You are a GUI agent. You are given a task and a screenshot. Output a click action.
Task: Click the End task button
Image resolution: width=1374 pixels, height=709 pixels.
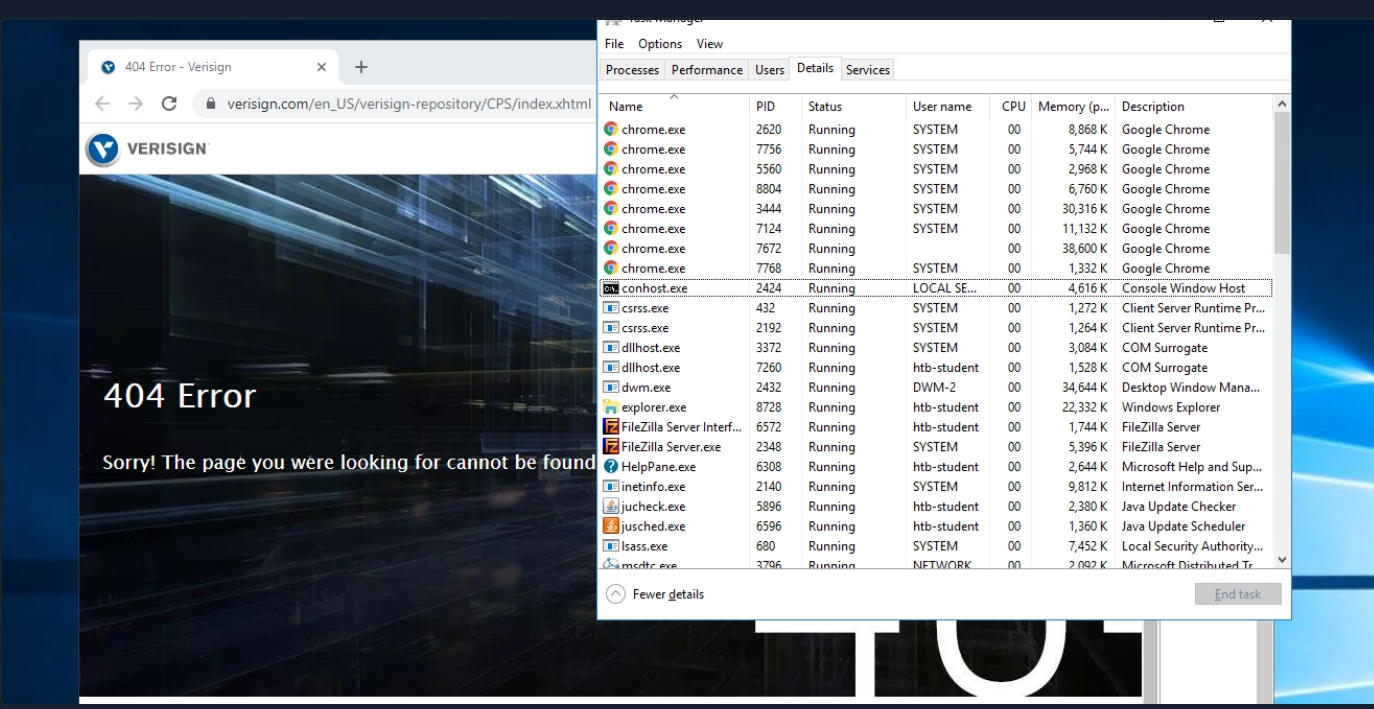[x=1238, y=594]
